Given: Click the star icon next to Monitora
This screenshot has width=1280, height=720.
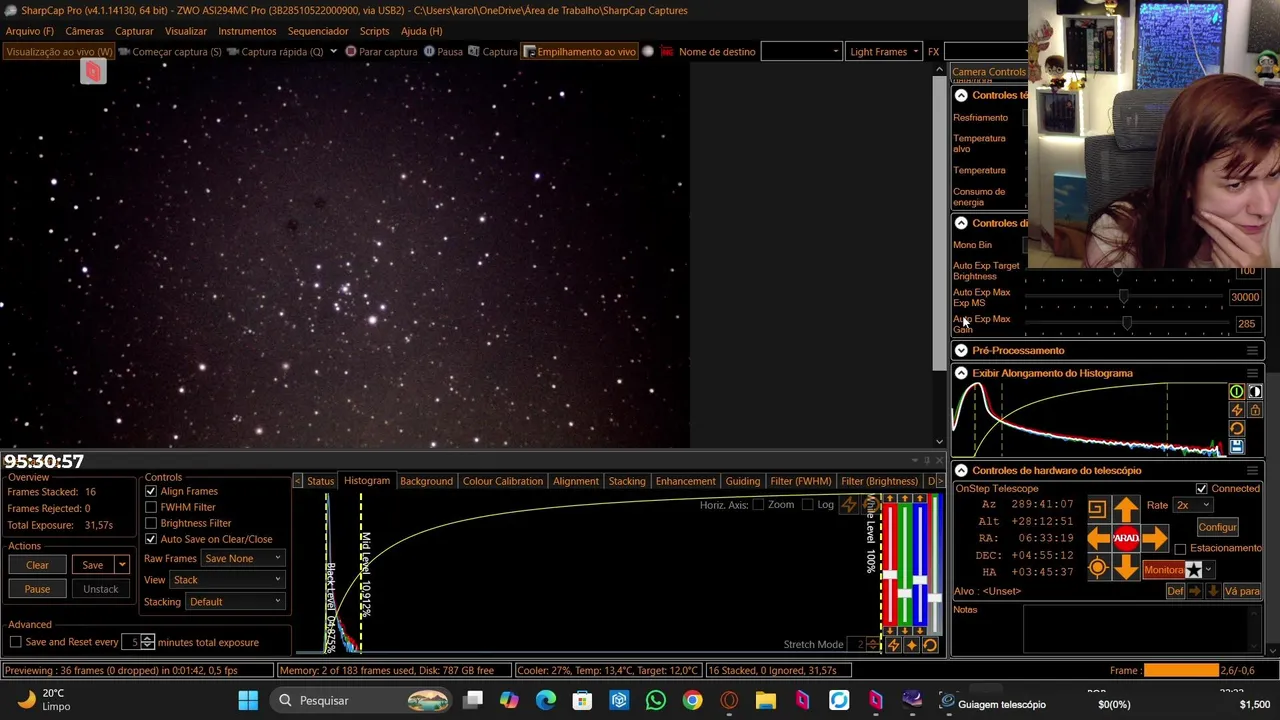Looking at the screenshot, I should [x=1194, y=569].
